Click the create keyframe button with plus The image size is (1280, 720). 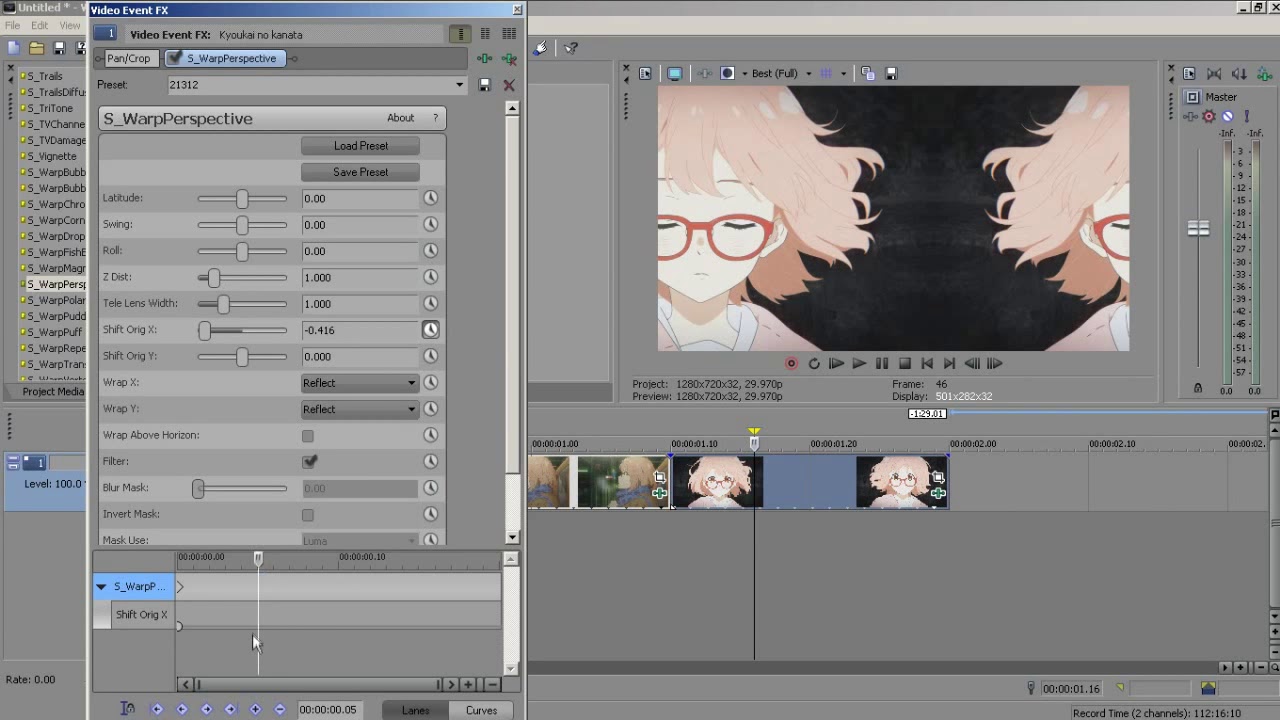pyautogui.click(x=255, y=709)
